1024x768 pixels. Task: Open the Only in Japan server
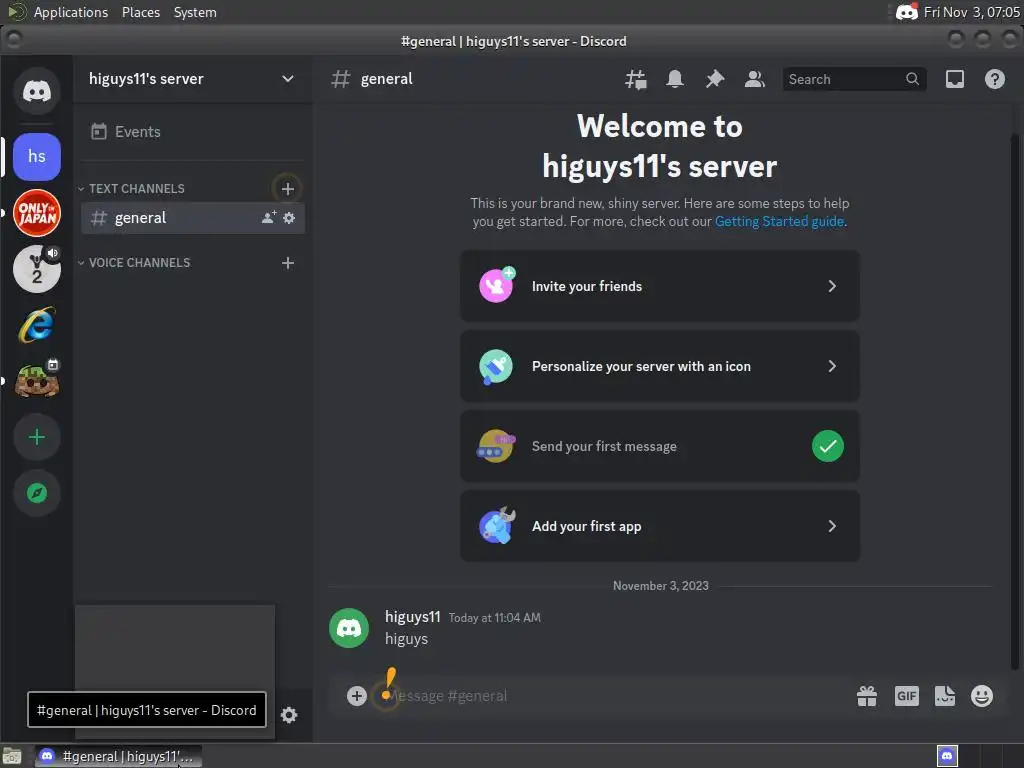(37, 213)
